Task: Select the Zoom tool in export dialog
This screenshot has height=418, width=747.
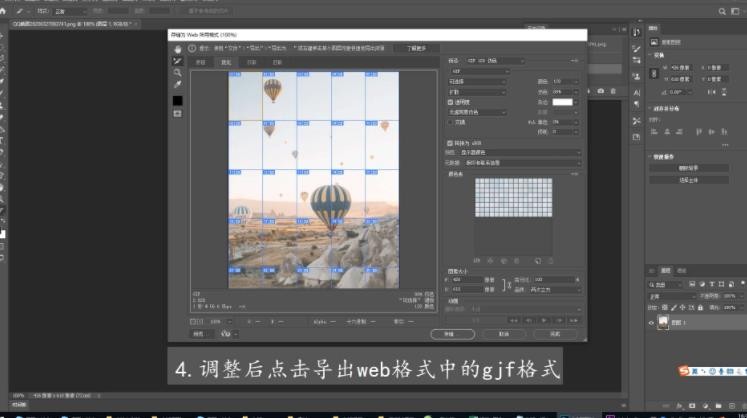Action: pyautogui.click(x=178, y=72)
